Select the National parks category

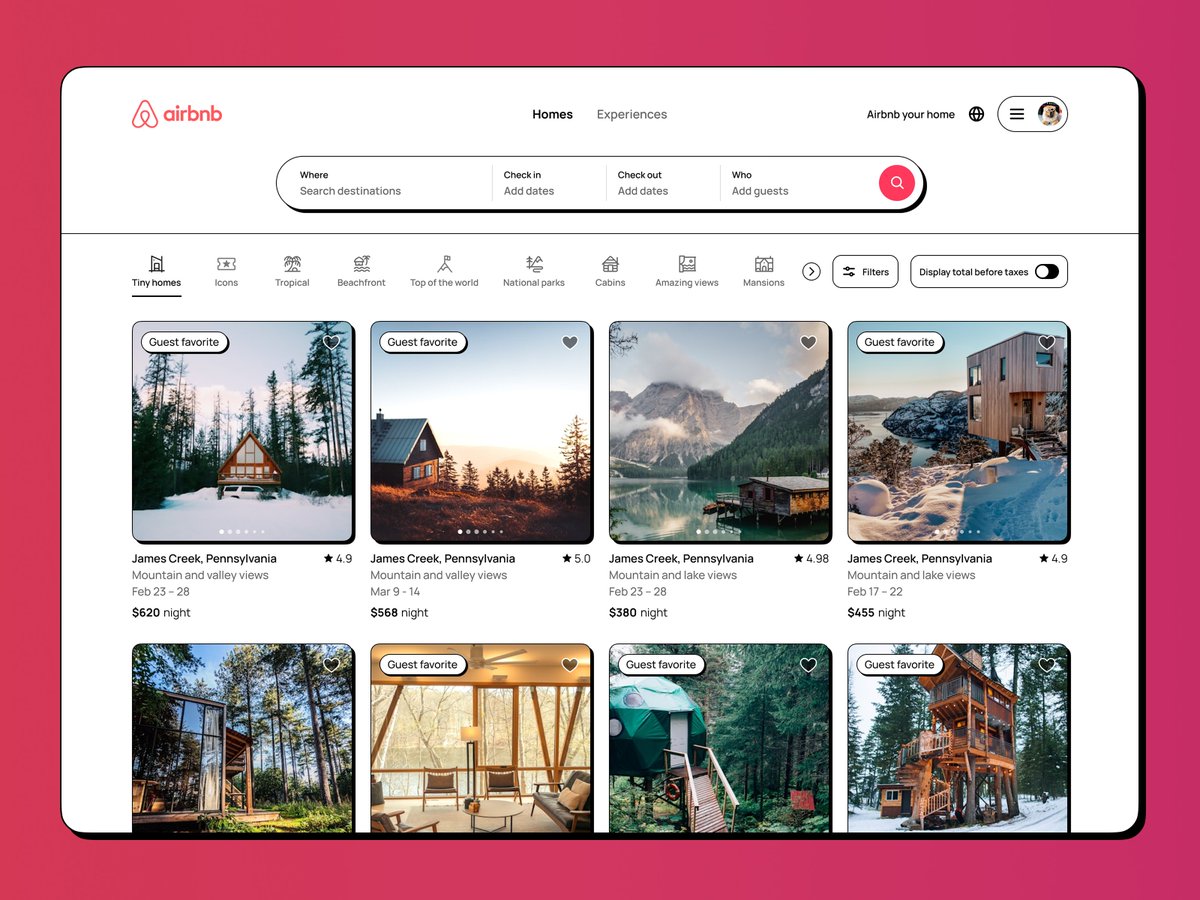point(534,271)
